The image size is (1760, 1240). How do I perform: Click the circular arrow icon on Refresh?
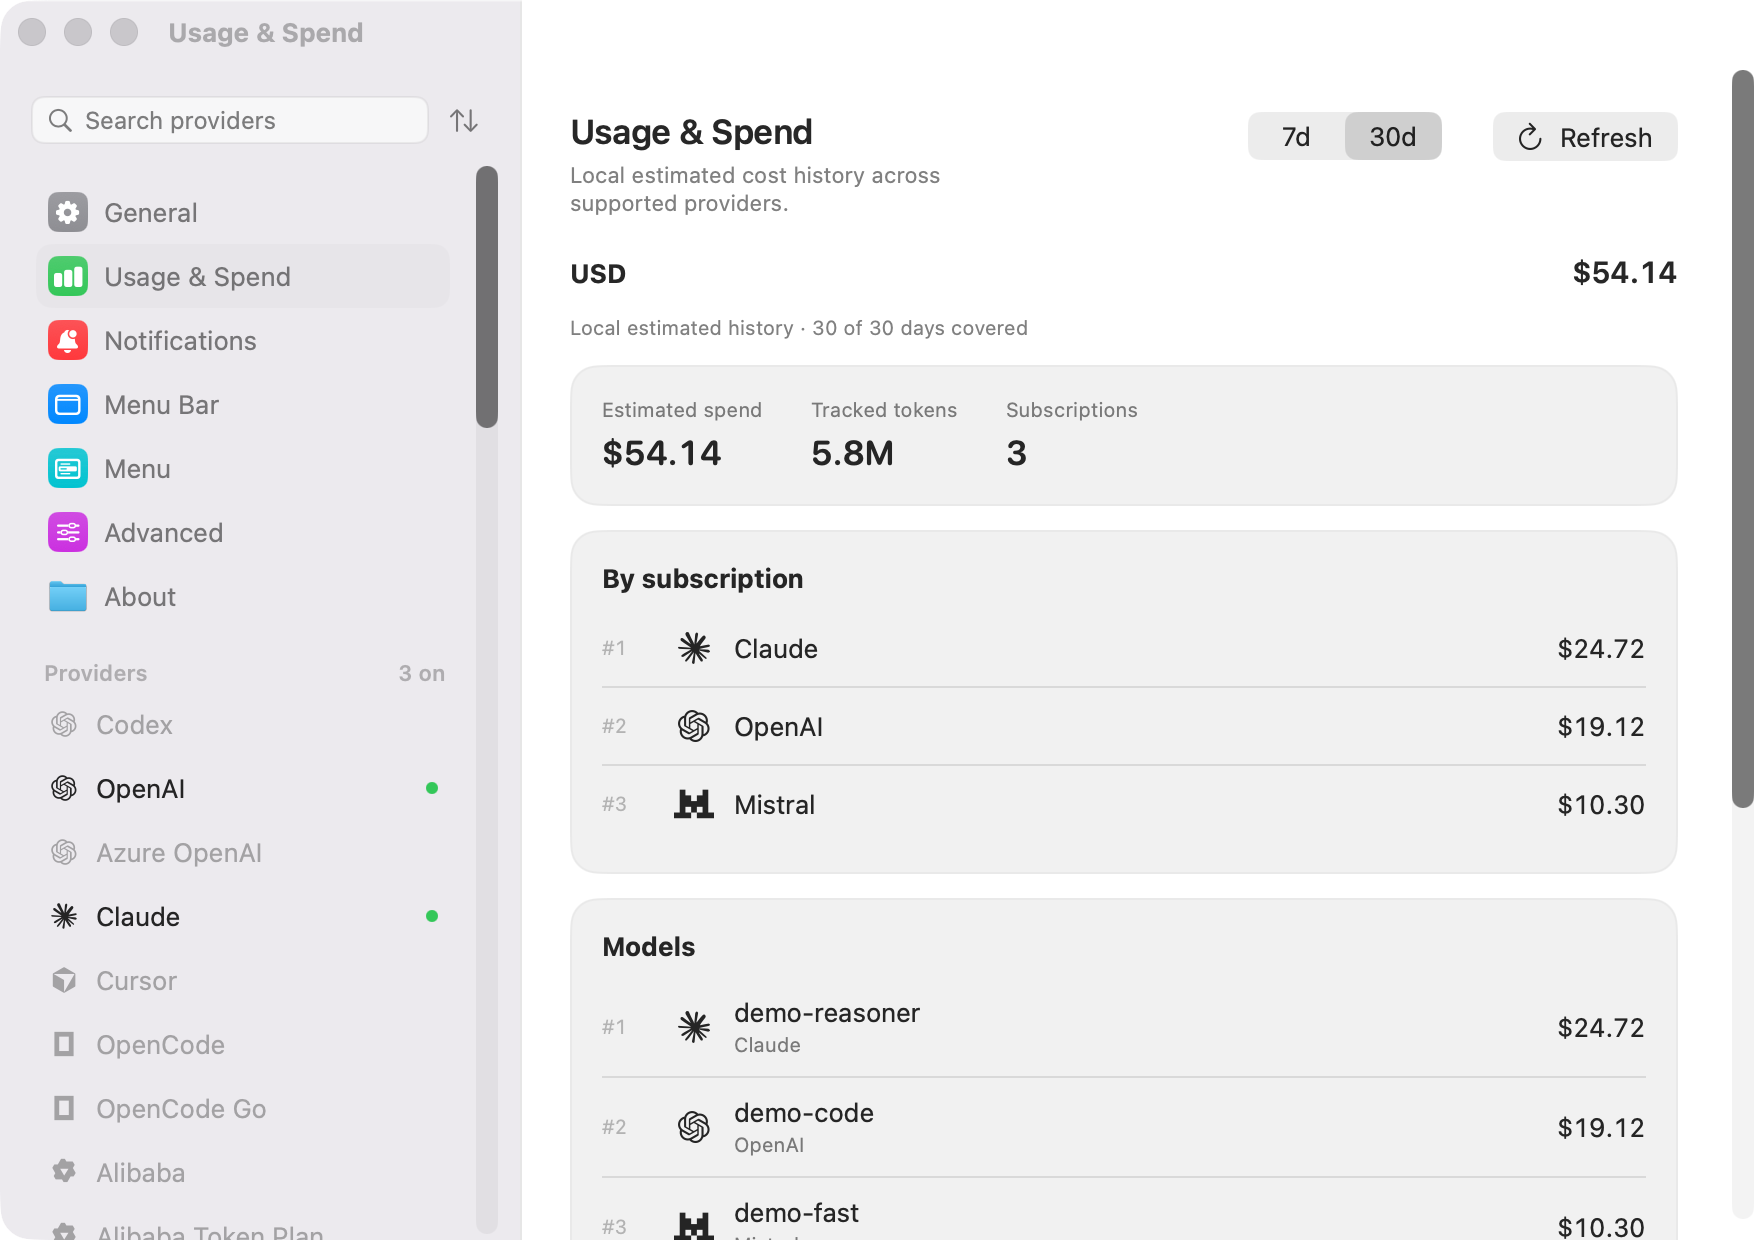tap(1530, 137)
